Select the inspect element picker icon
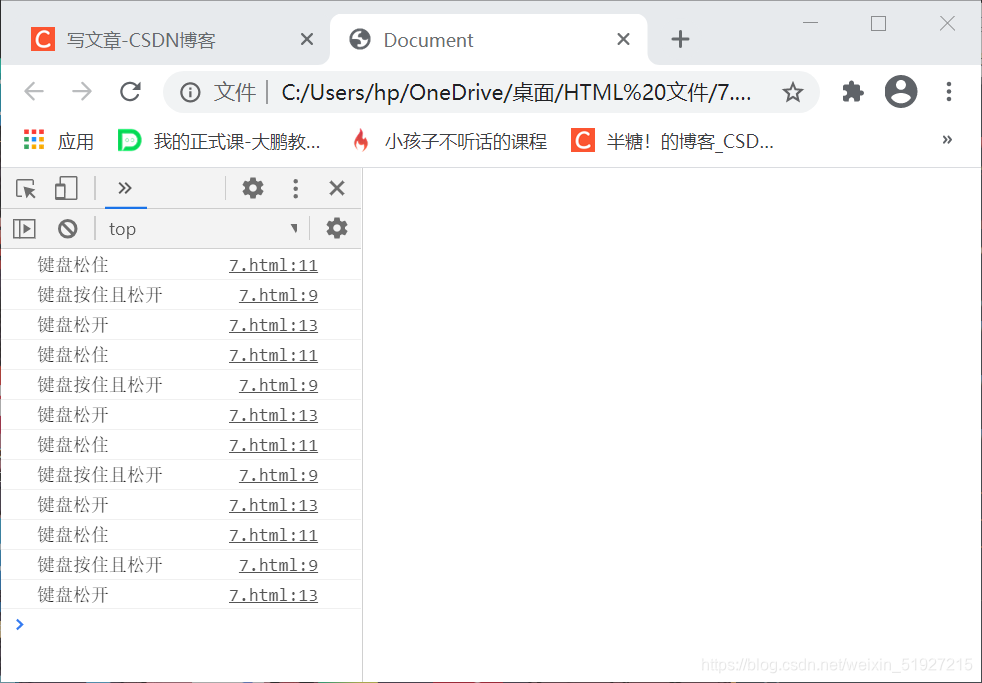The height and width of the screenshot is (683, 982). pyautogui.click(x=26, y=188)
